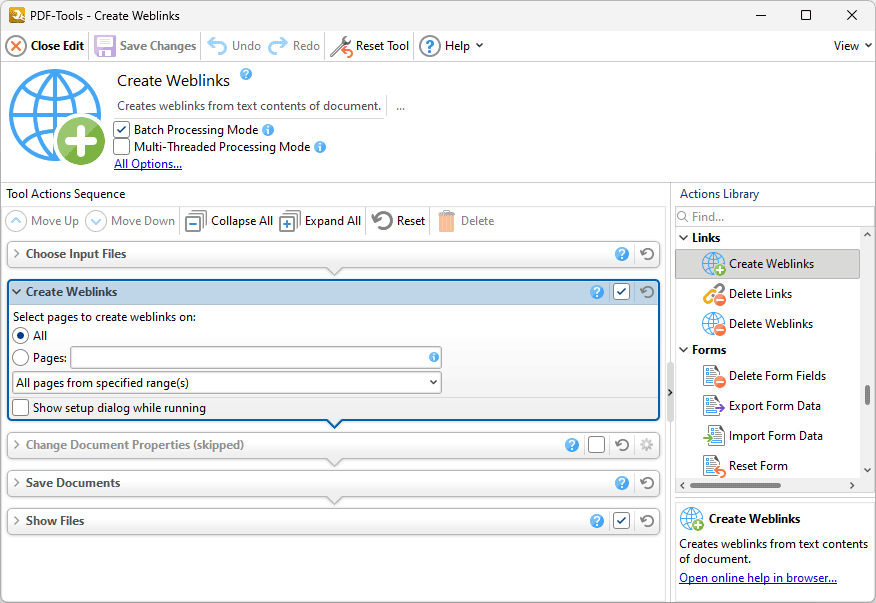The width and height of the screenshot is (876, 603).
Task: Click the Save Changes toolbar button
Action: coord(145,46)
